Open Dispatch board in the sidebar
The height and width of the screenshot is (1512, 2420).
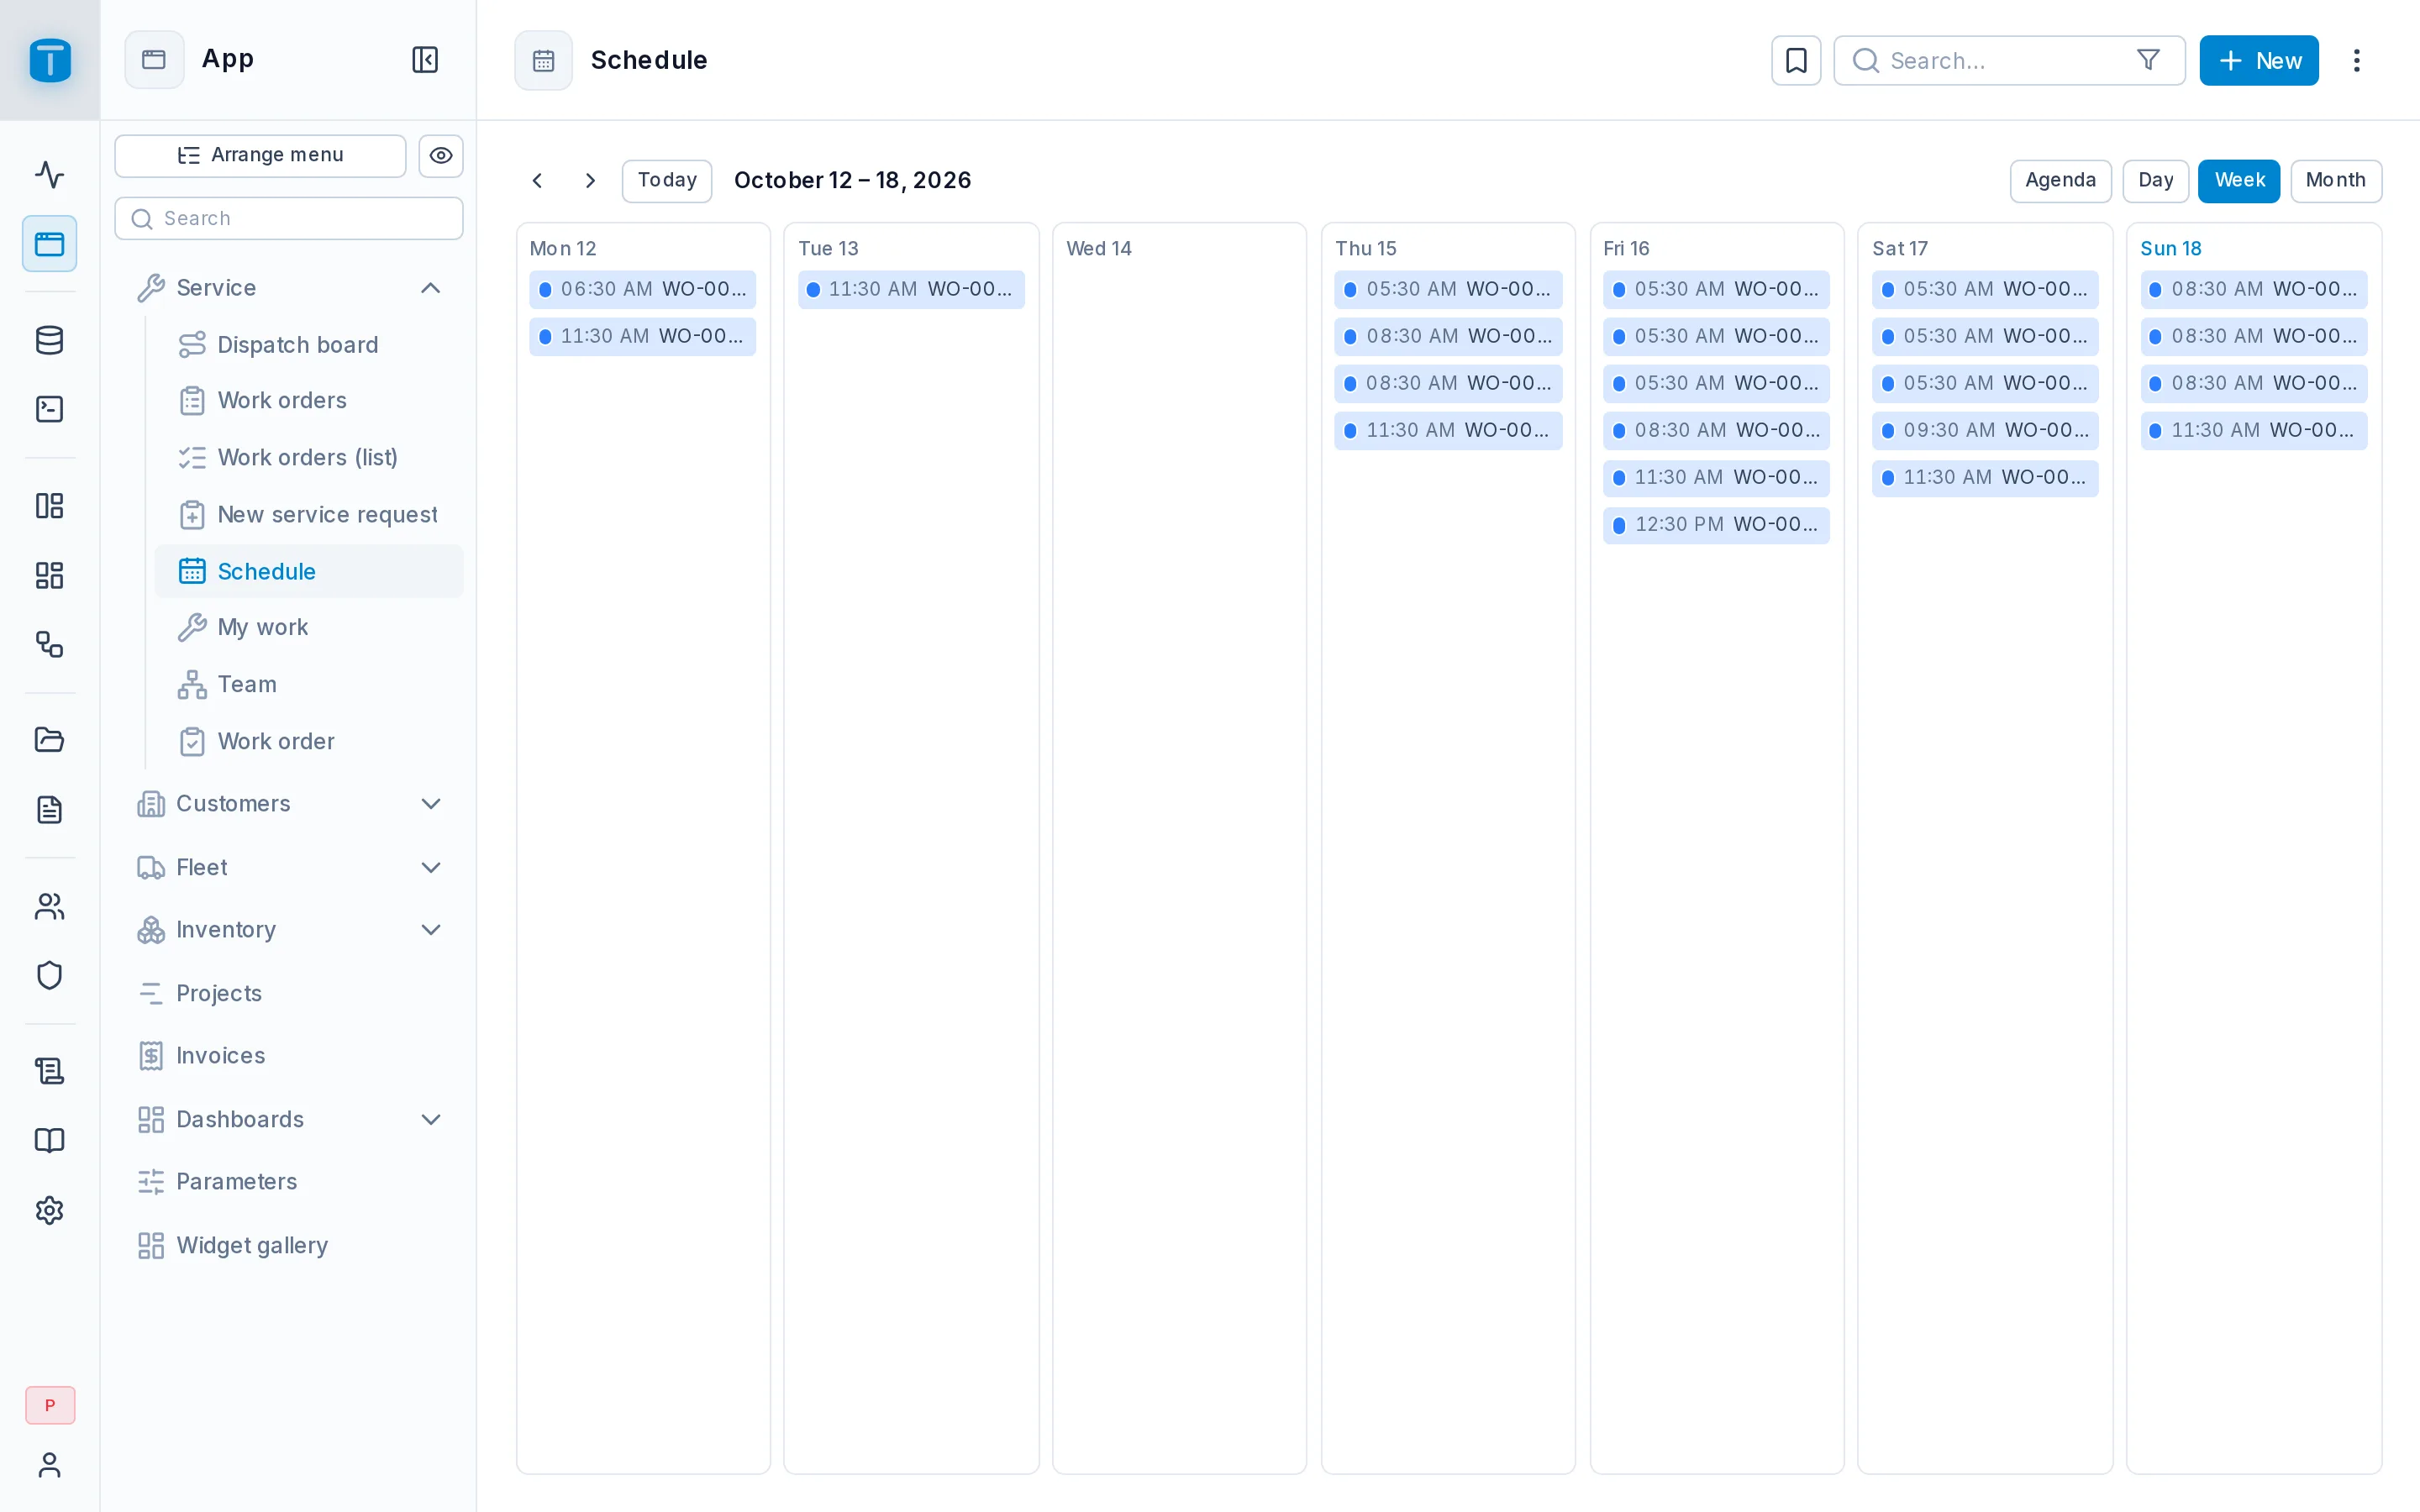(x=309, y=345)
